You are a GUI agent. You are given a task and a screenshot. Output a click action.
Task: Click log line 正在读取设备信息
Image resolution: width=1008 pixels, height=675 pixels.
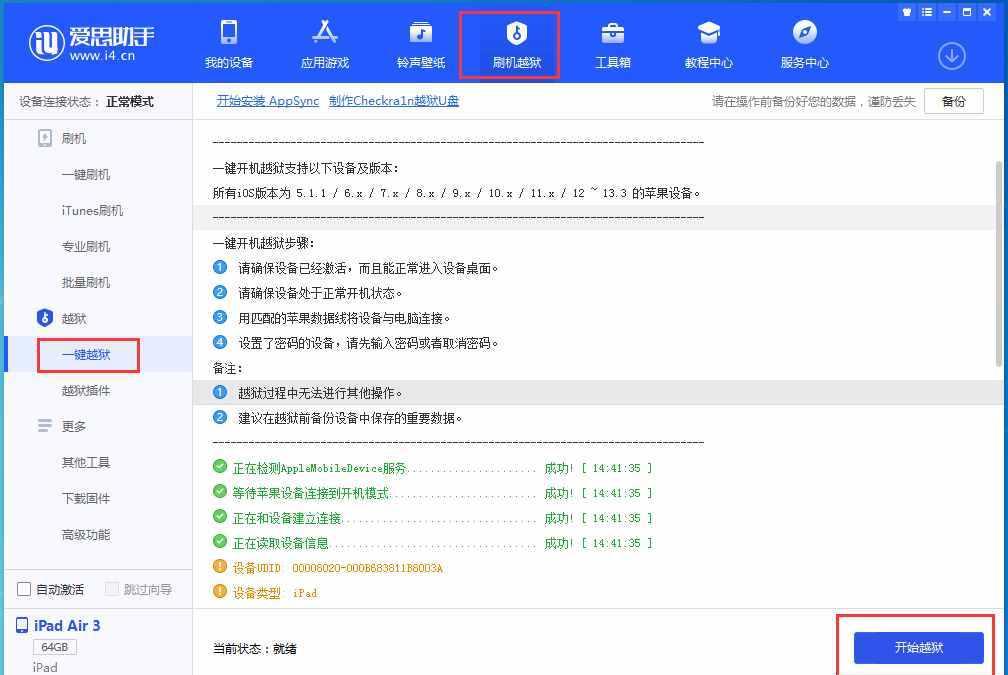pyautogui.click(x=433, y=543)
